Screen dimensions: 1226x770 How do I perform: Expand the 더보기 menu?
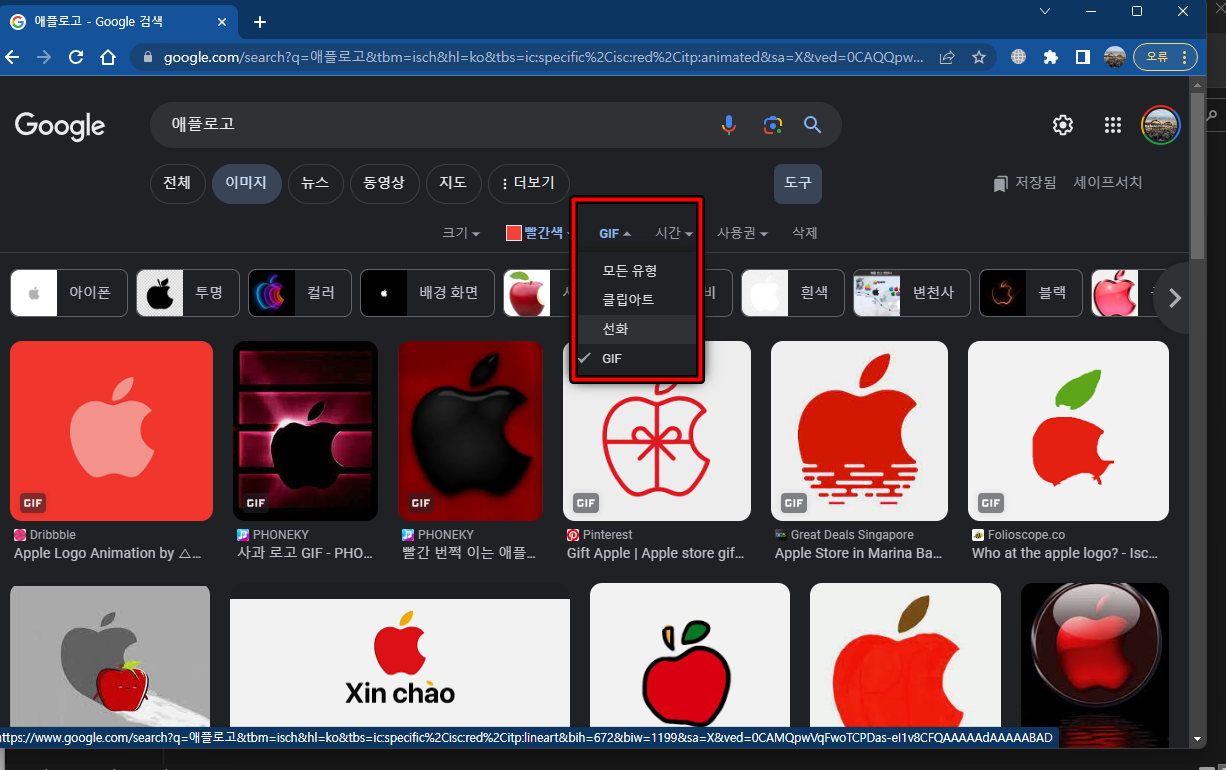528,183
